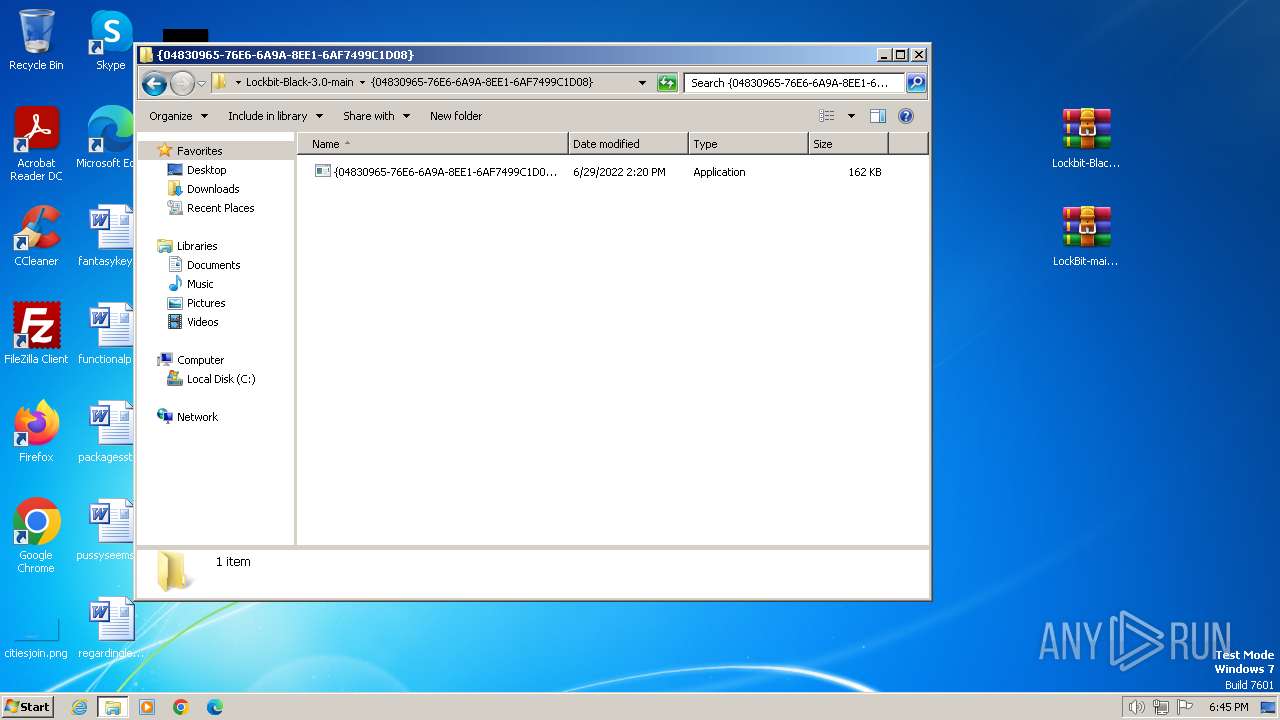Open Include in library menu
Image resolution: width=1280 pixels, height=720 pixels.
pyautogui.click(x=275, y=116)
